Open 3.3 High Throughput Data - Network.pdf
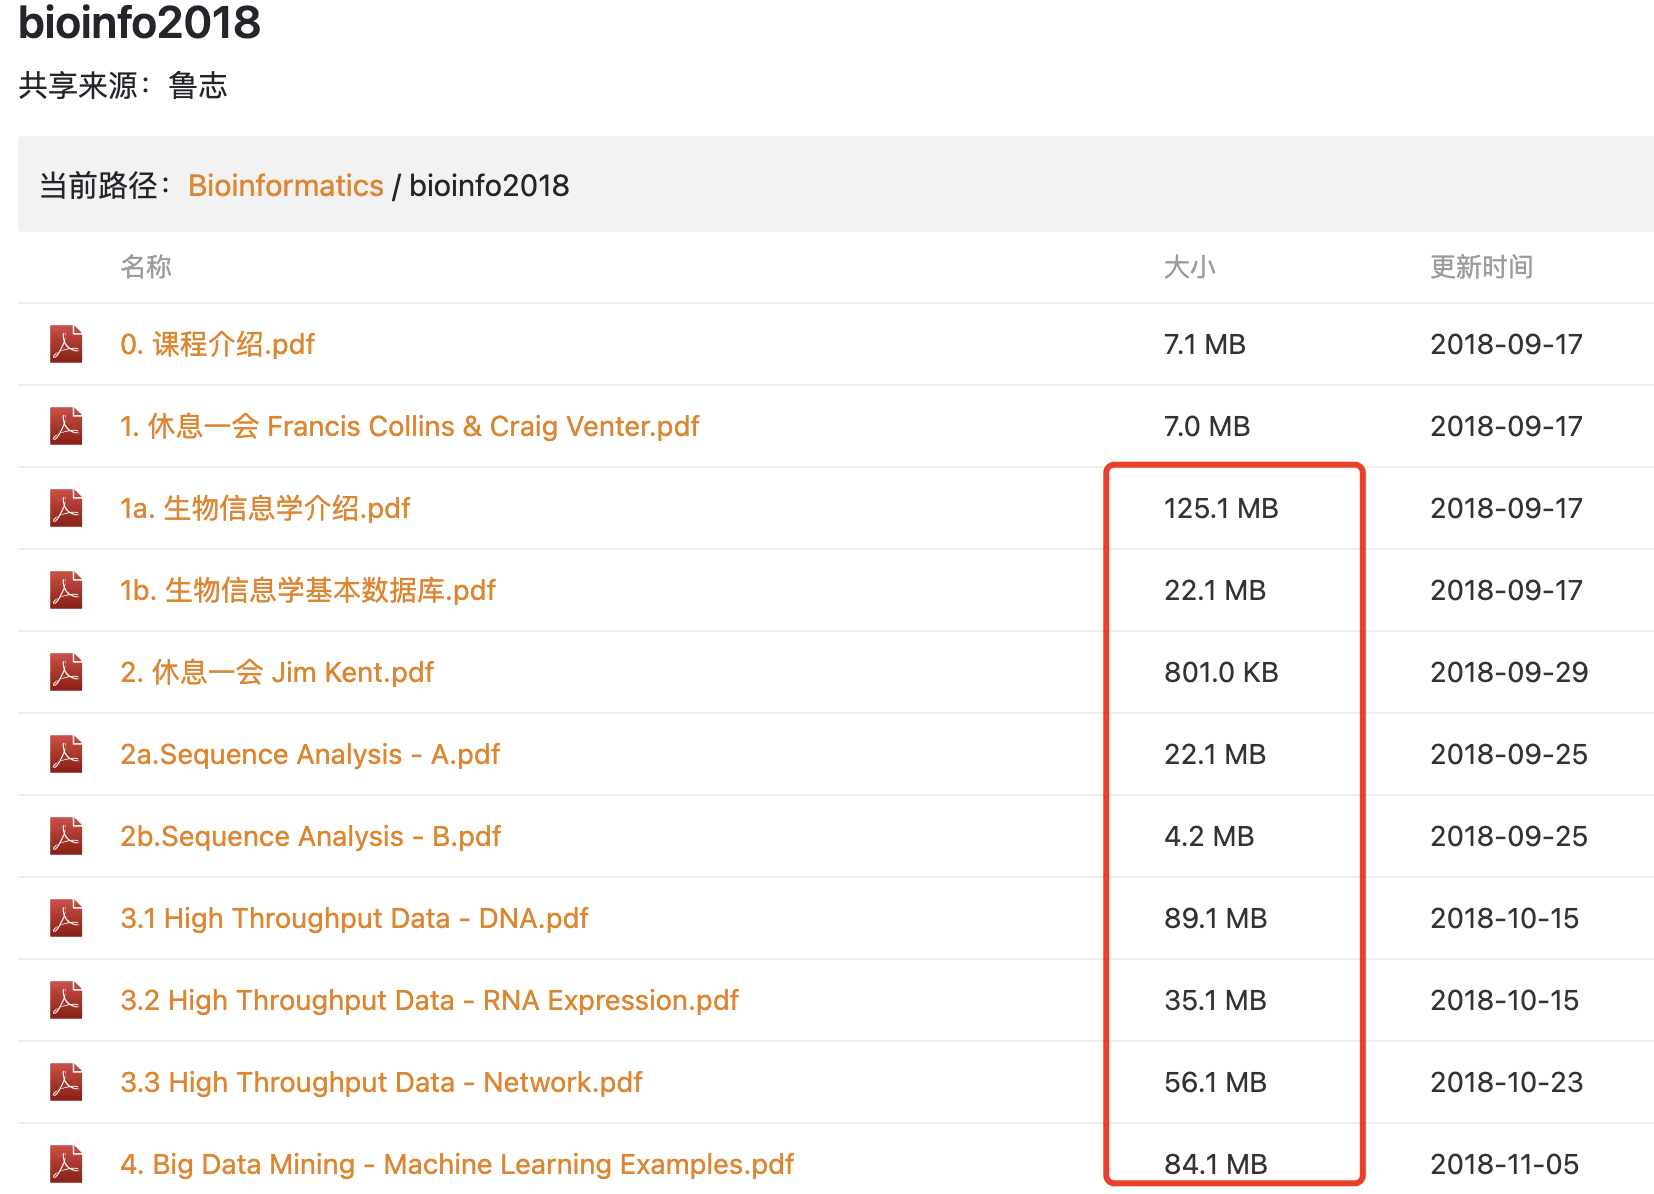The width and height of the screenshot is (1654, 1194). 381,1083
